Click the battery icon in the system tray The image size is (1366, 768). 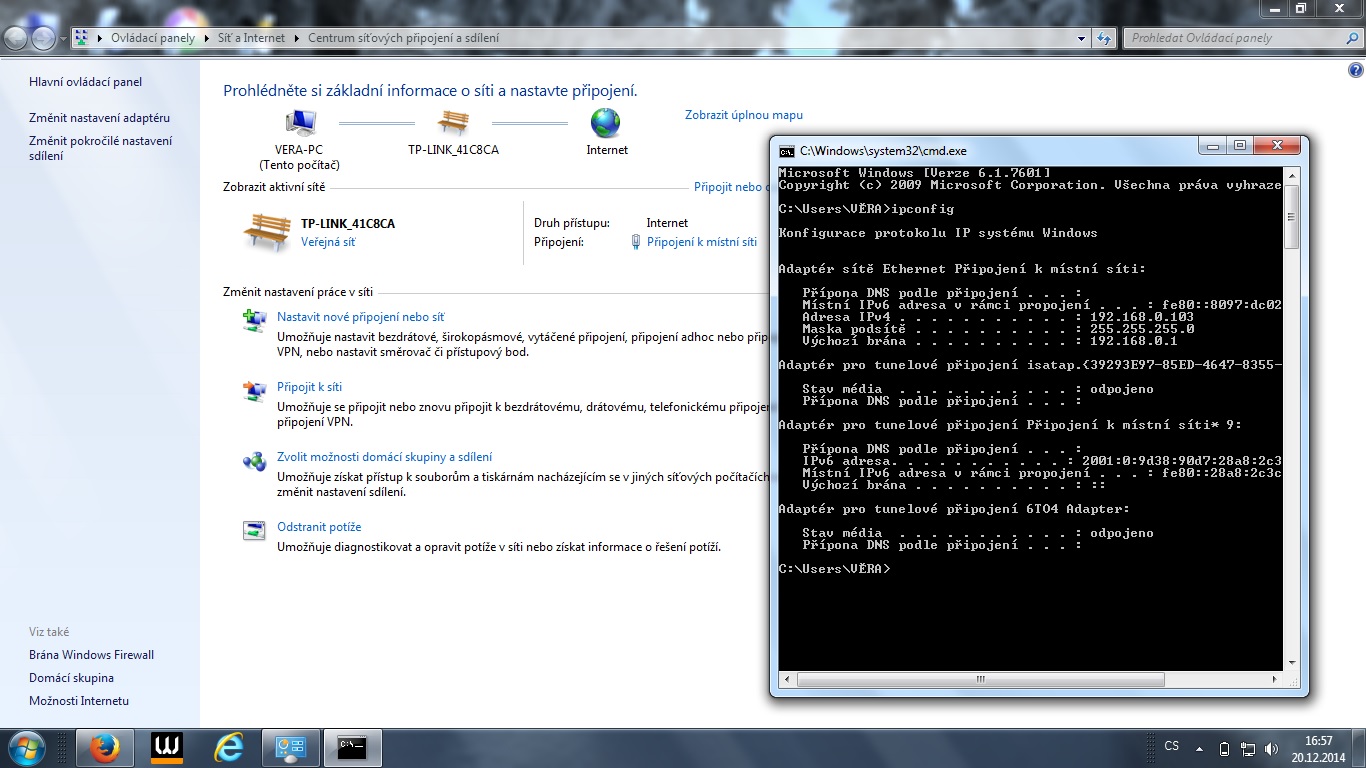[x=1225, y=748]
